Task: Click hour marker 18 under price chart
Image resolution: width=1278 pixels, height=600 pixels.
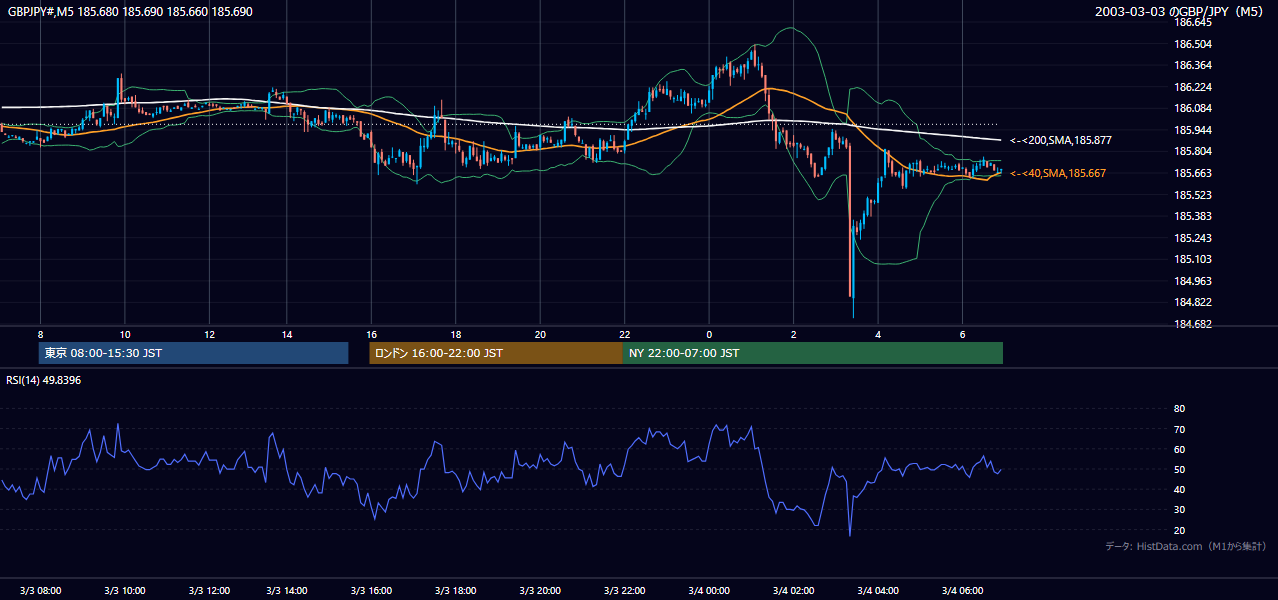Action: [455, 334]
